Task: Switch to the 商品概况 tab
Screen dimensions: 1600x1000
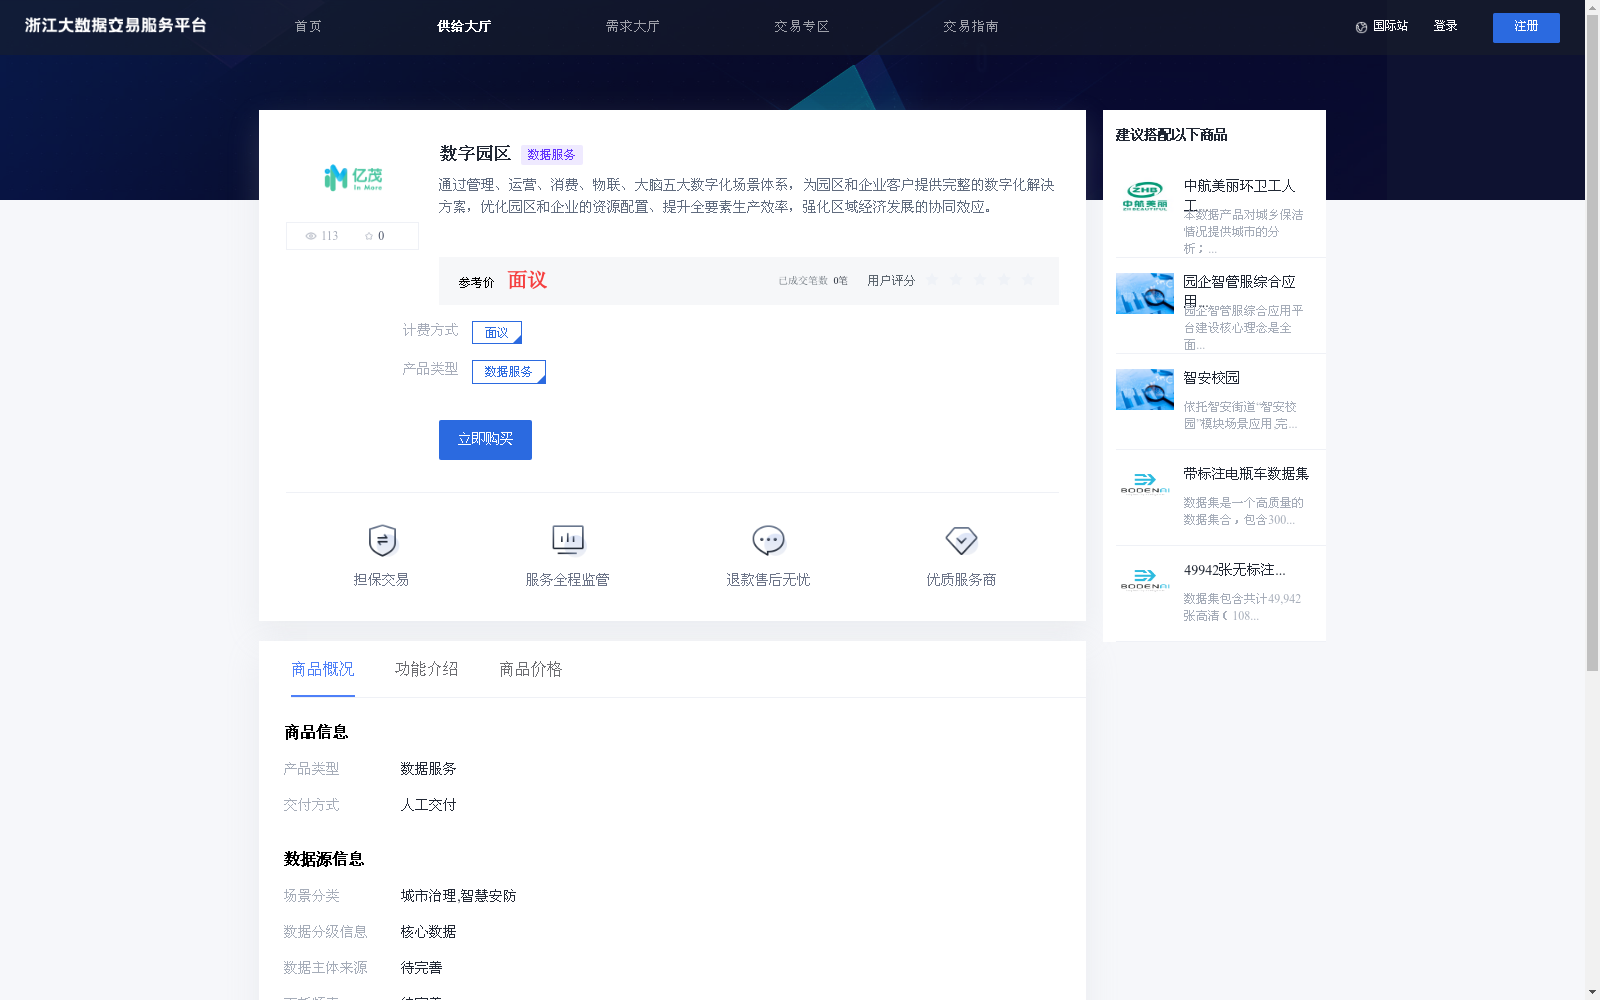Action: [323, 669]
